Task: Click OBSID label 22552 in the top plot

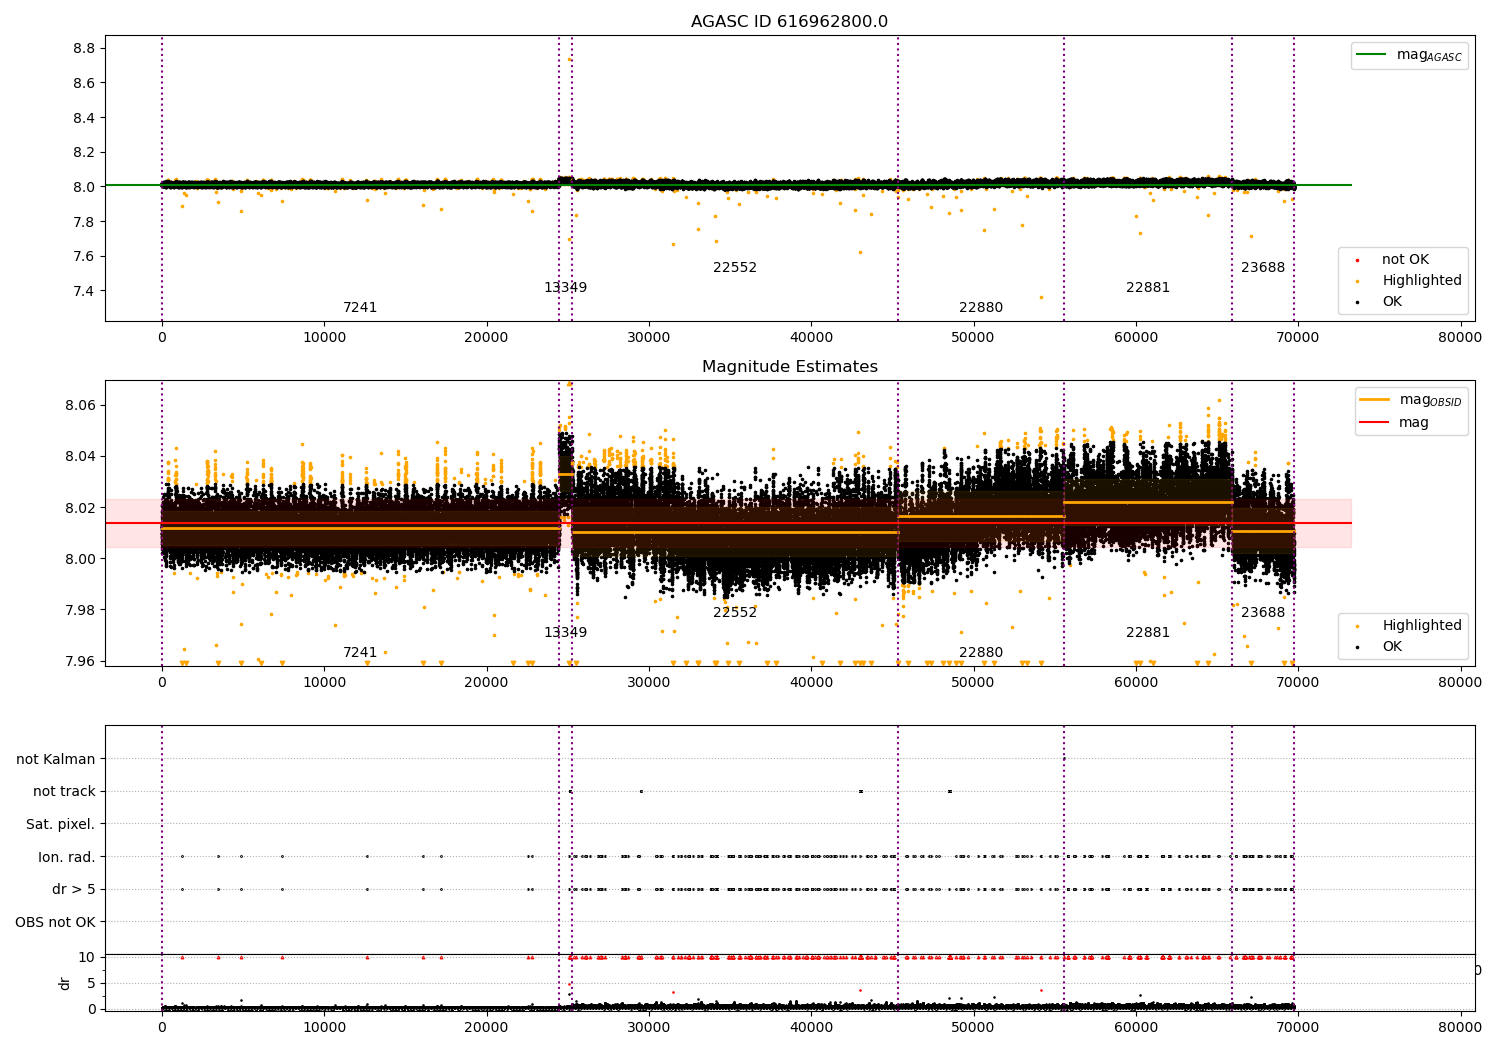Action: tap(735, 267)
